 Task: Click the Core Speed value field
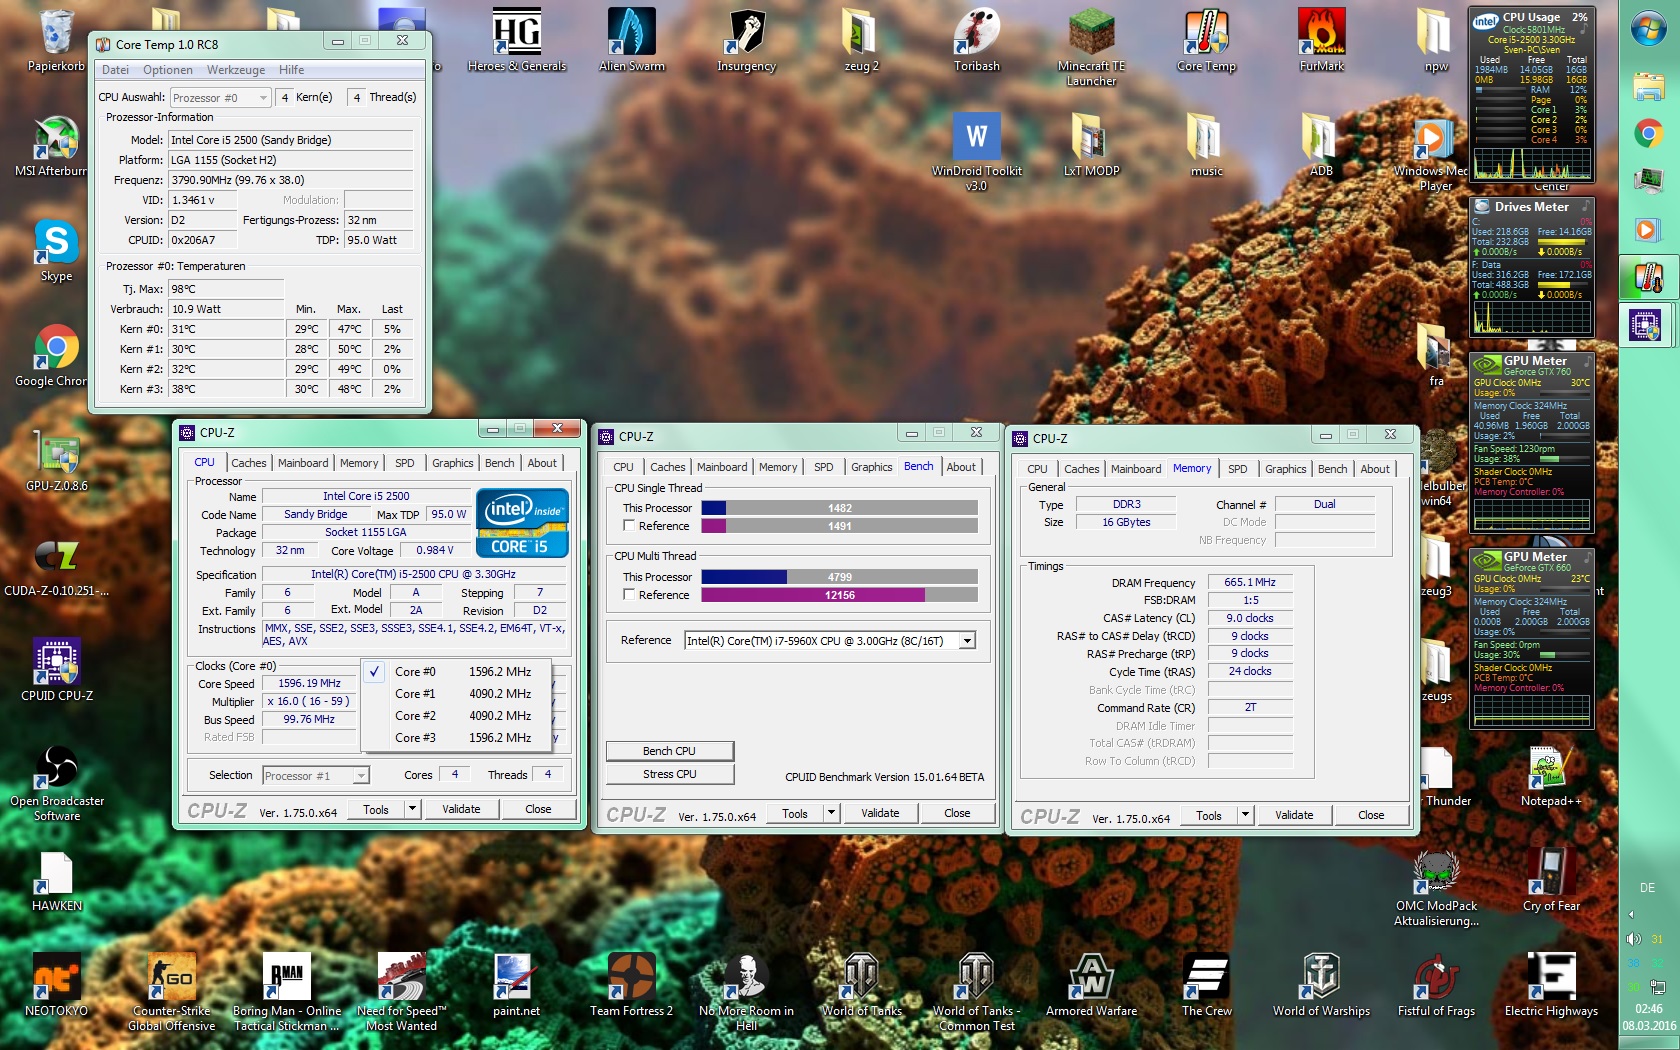(309, 684)
